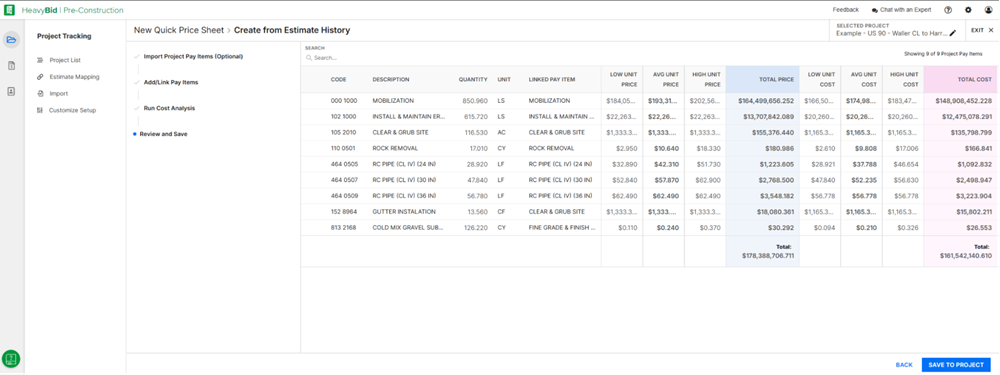This screenshot has height=375, width=1000.
Task: Select code cell 813 2168
Action: click(344, 227)
